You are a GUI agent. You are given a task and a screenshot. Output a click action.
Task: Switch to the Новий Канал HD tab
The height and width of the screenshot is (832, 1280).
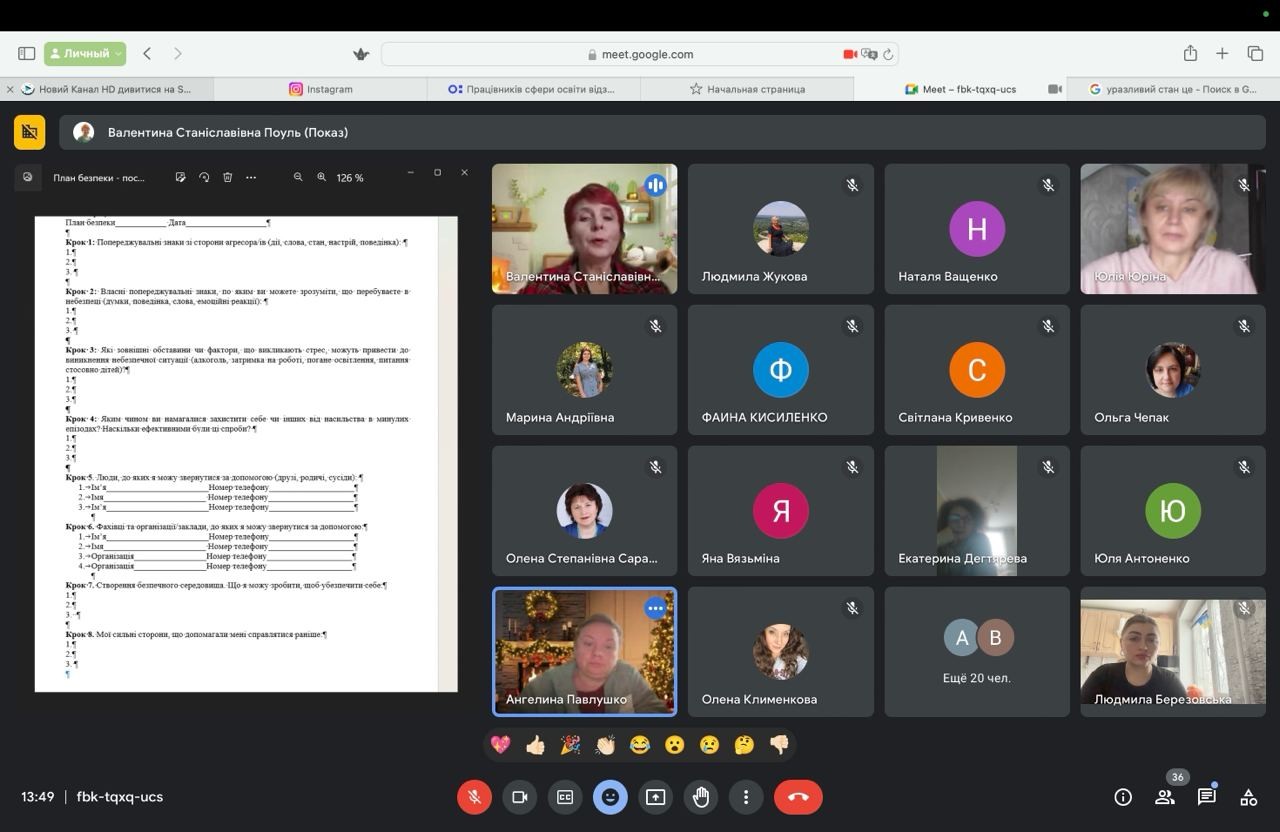(x=107, y=89)
